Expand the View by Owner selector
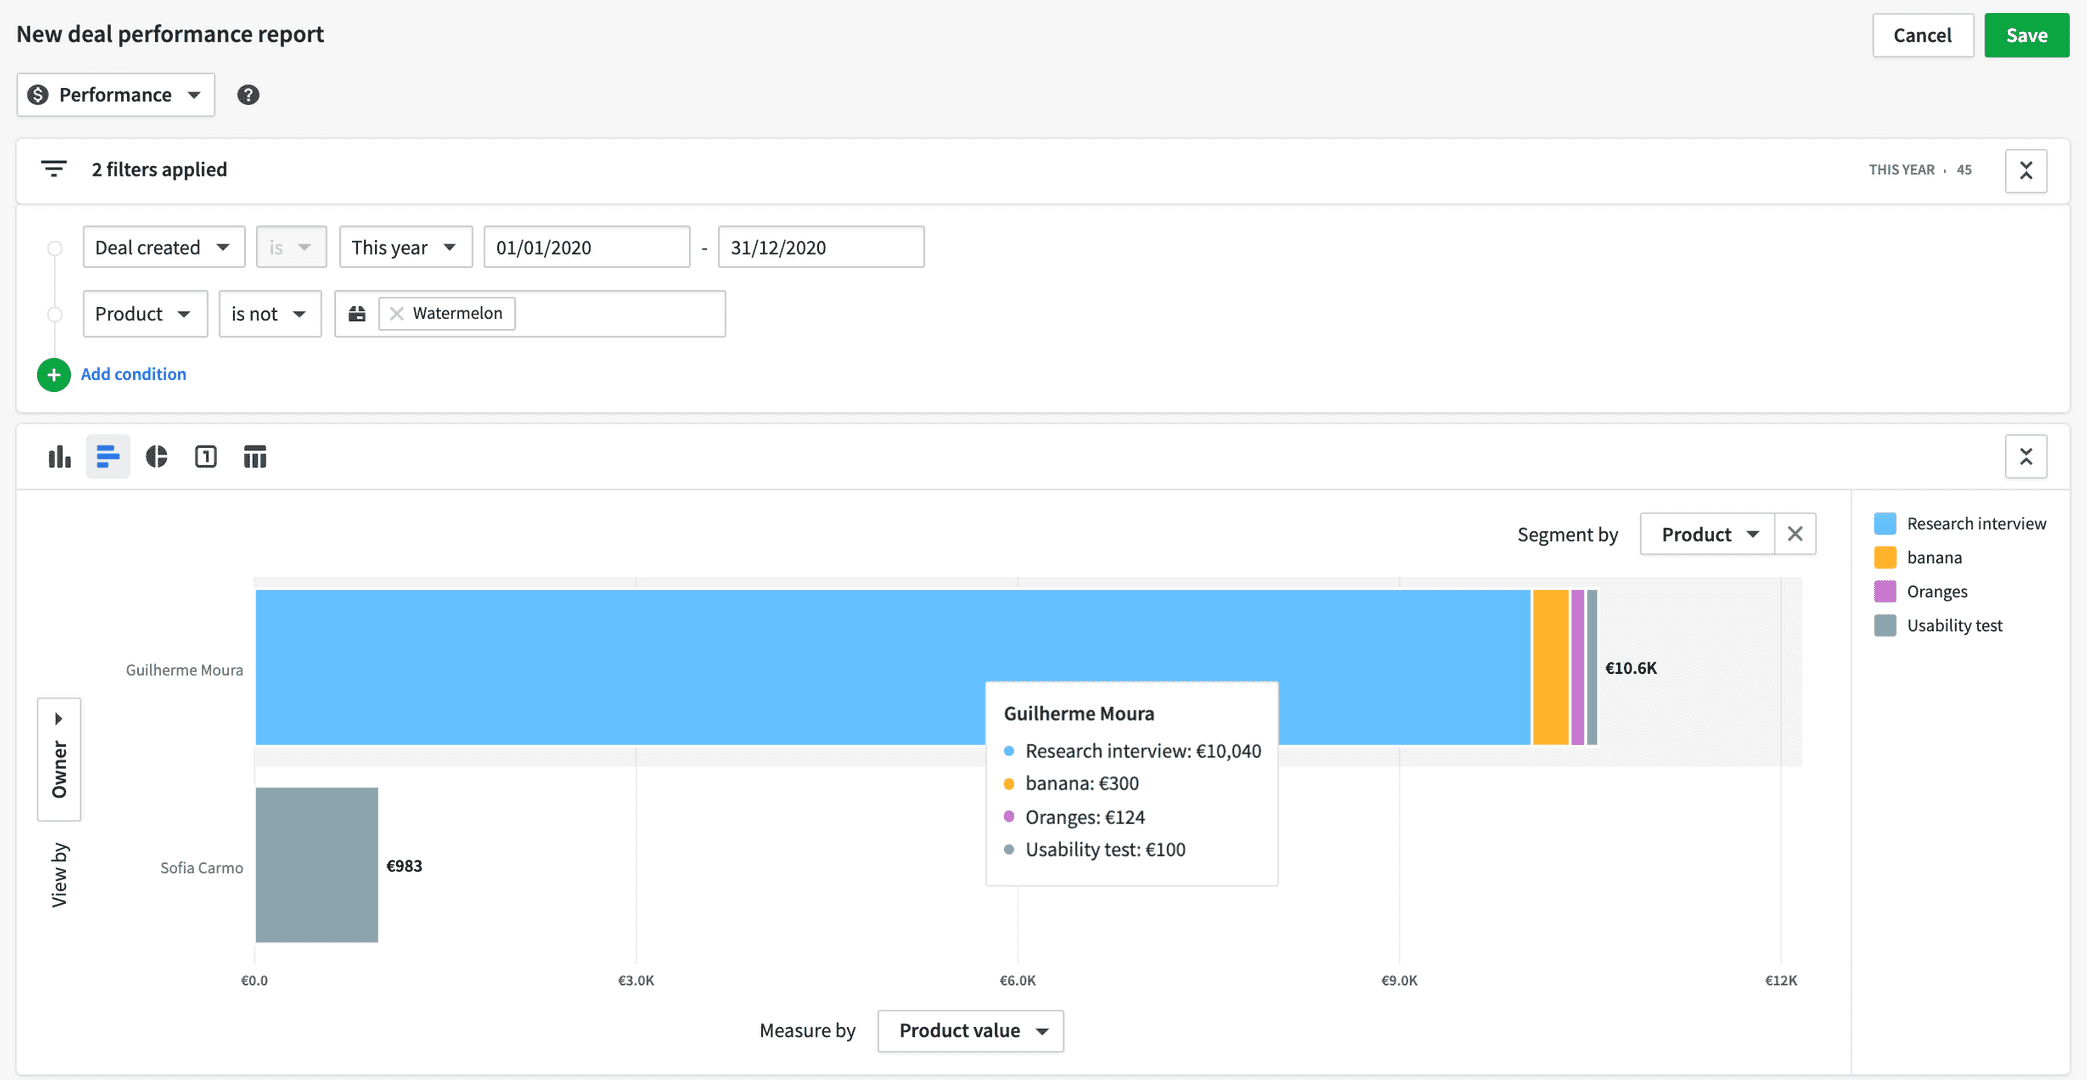 click(x=59, y=760)
